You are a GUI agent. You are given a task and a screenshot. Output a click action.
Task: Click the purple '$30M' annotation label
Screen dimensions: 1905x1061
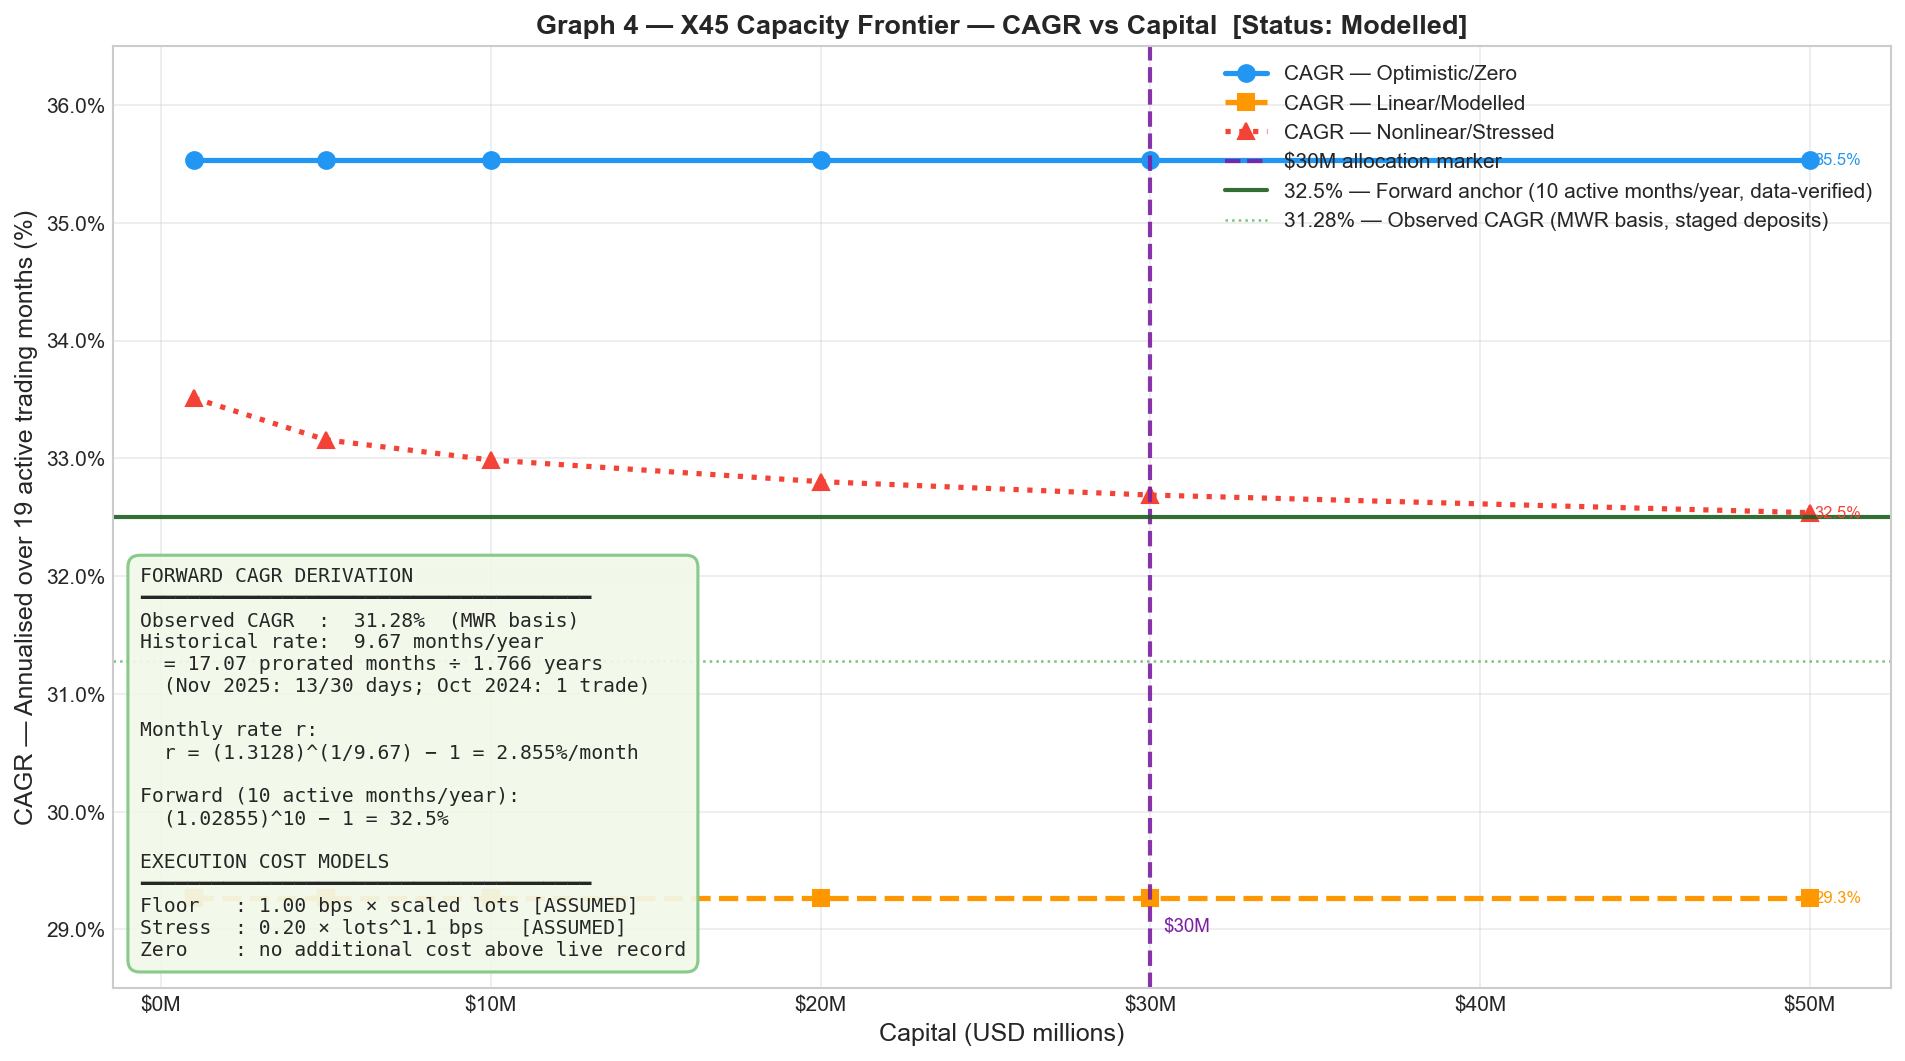coord(1187,926)
